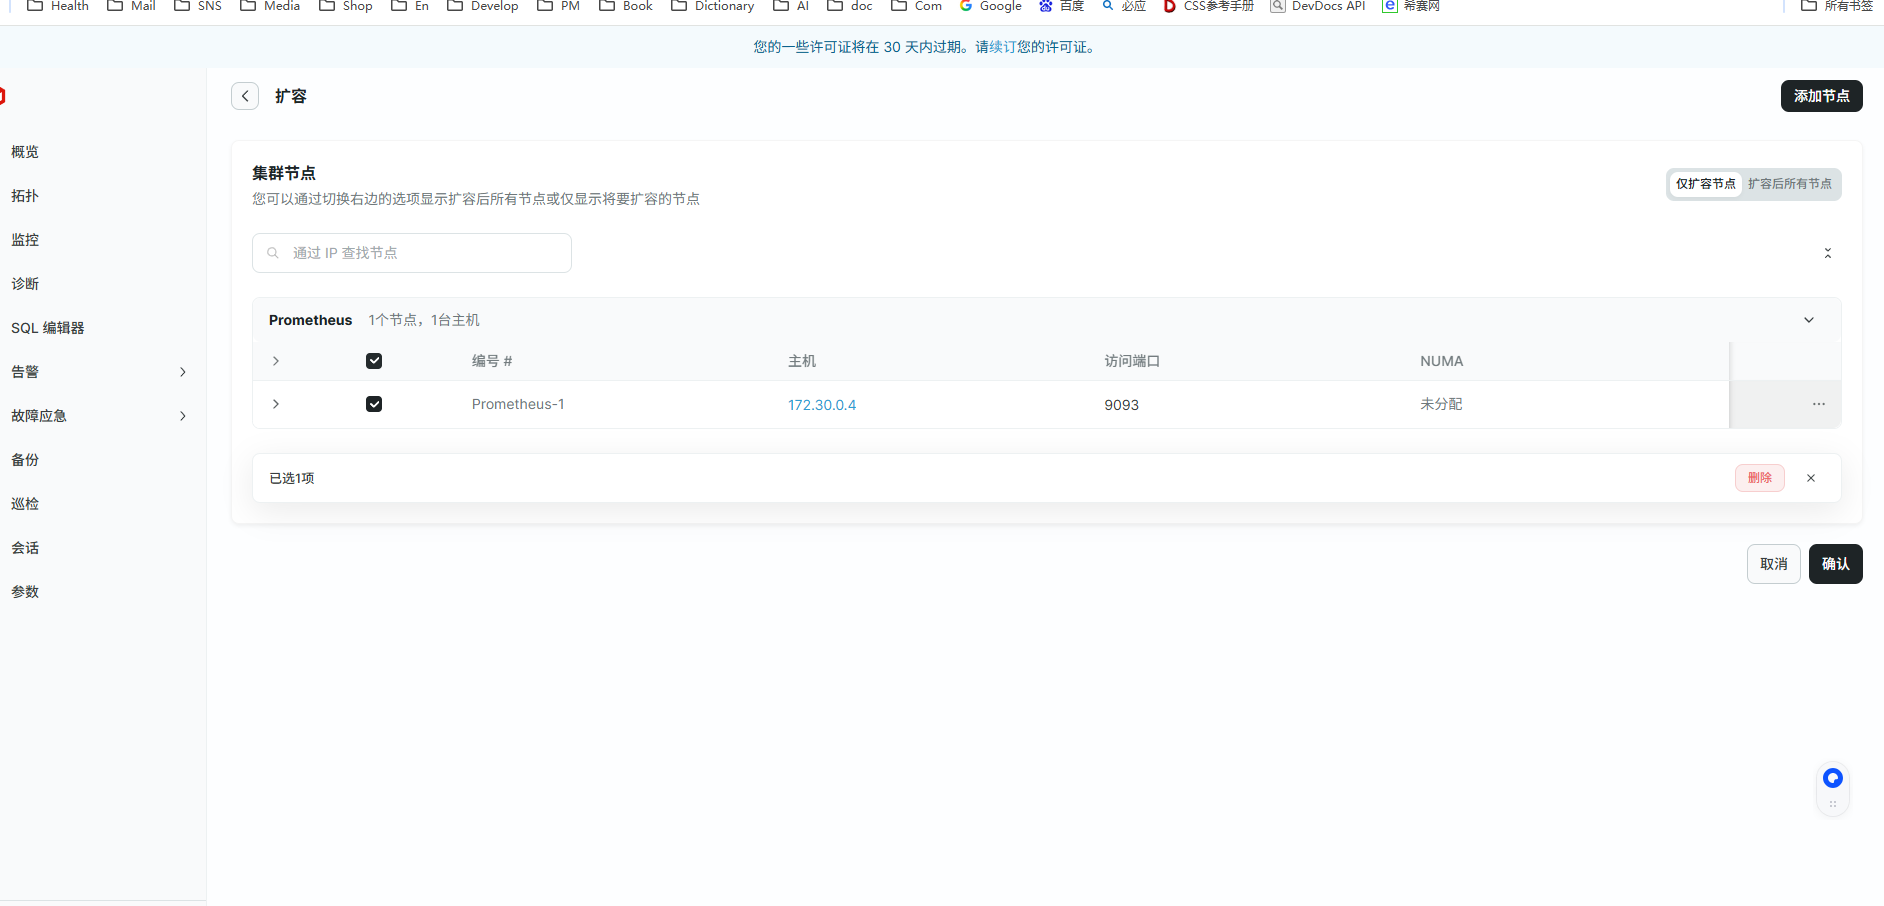Open the 希赛网 bookmark

[1411, 6]
